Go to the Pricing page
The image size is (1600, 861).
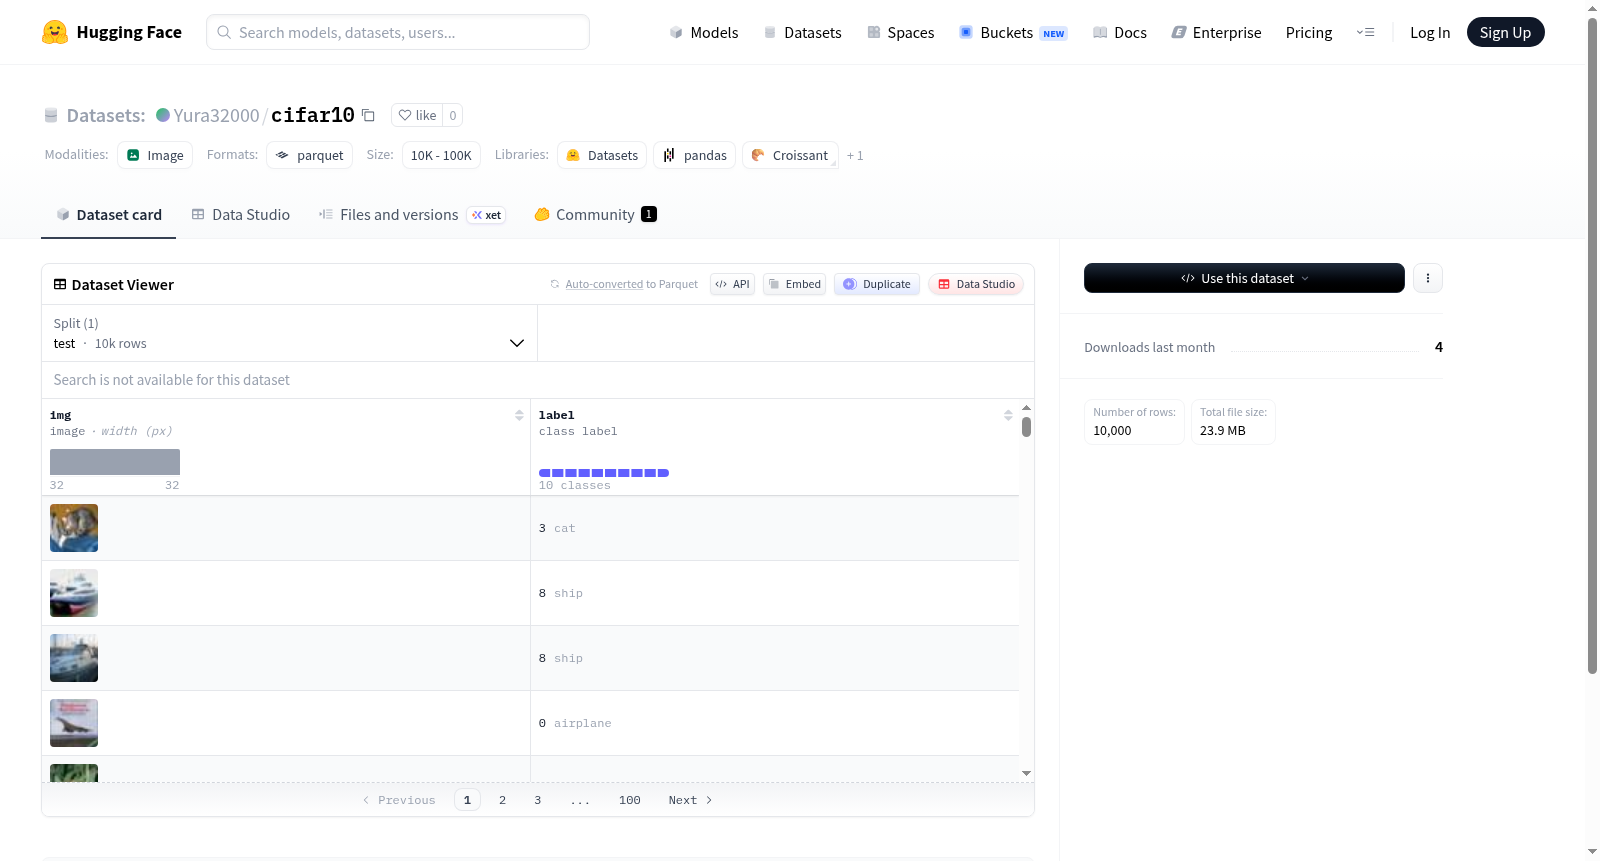pyautogui.click(x=1309, y=32)
